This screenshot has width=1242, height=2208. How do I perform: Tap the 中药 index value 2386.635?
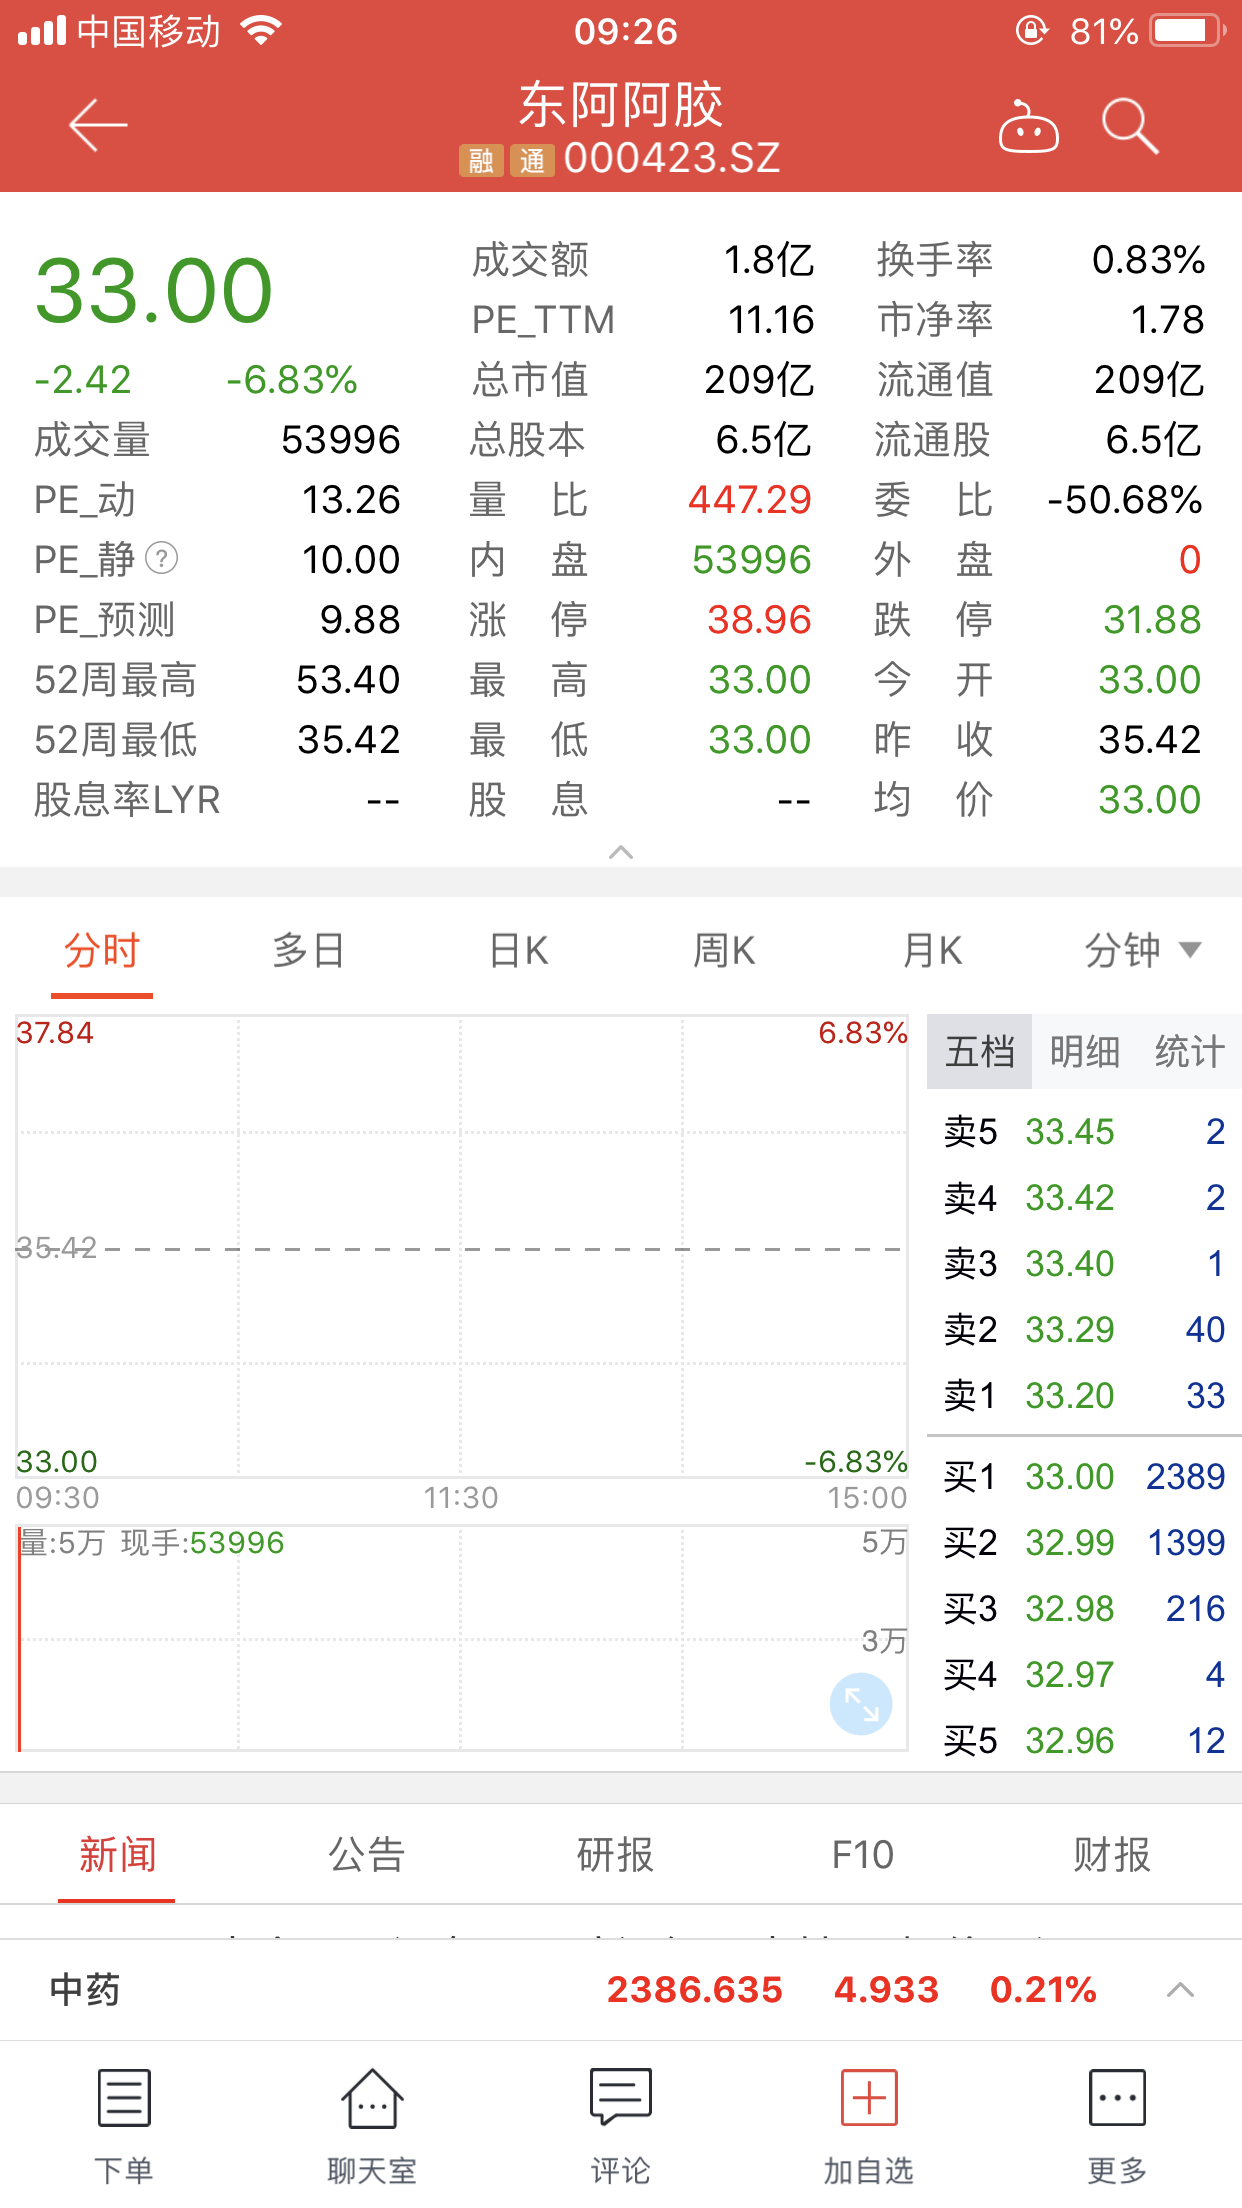[x=695, y=1989]
